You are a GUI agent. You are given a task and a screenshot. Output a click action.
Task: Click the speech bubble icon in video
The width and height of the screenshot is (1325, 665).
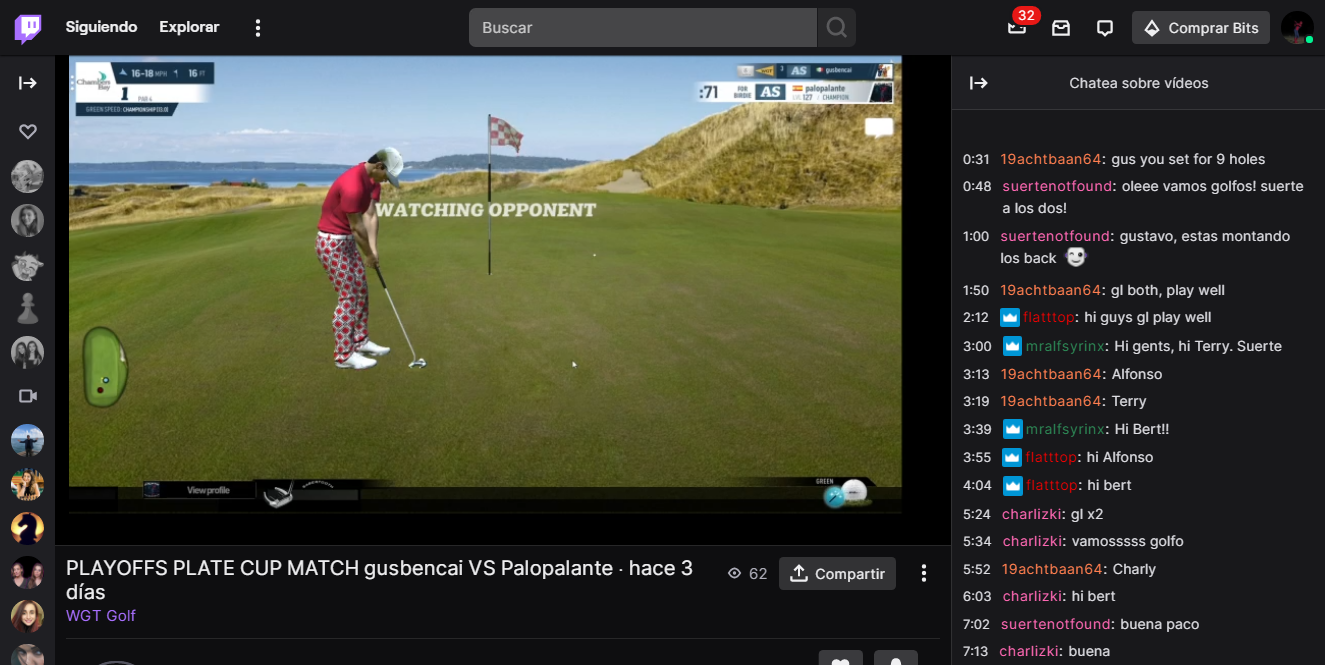point(879,127)
